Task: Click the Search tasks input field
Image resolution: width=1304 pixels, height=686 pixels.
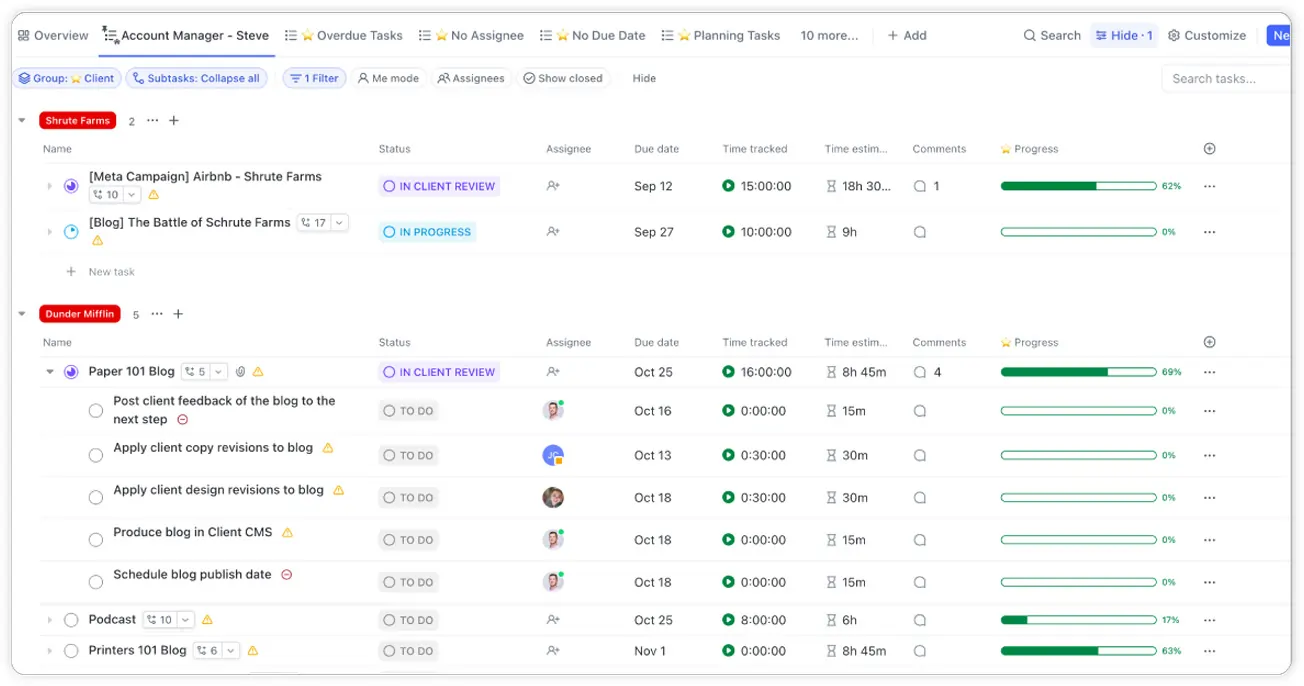Action: pyautogui.click(x=1227, y=78)
